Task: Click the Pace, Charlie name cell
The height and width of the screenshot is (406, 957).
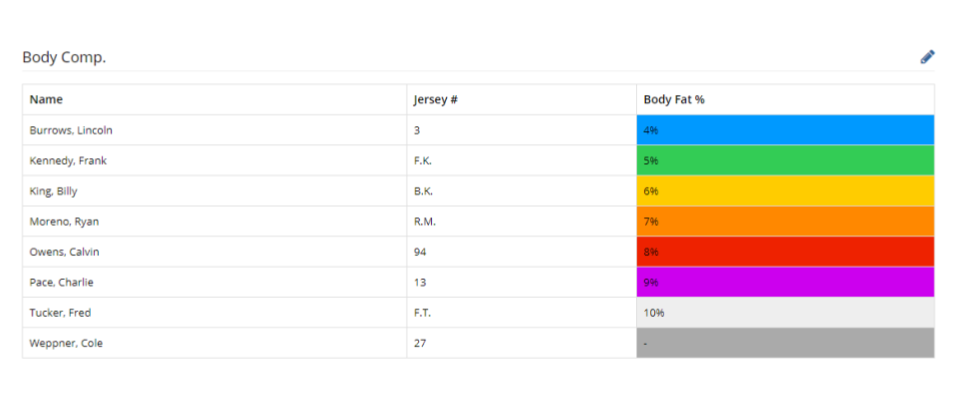Action: coord(61,283)
